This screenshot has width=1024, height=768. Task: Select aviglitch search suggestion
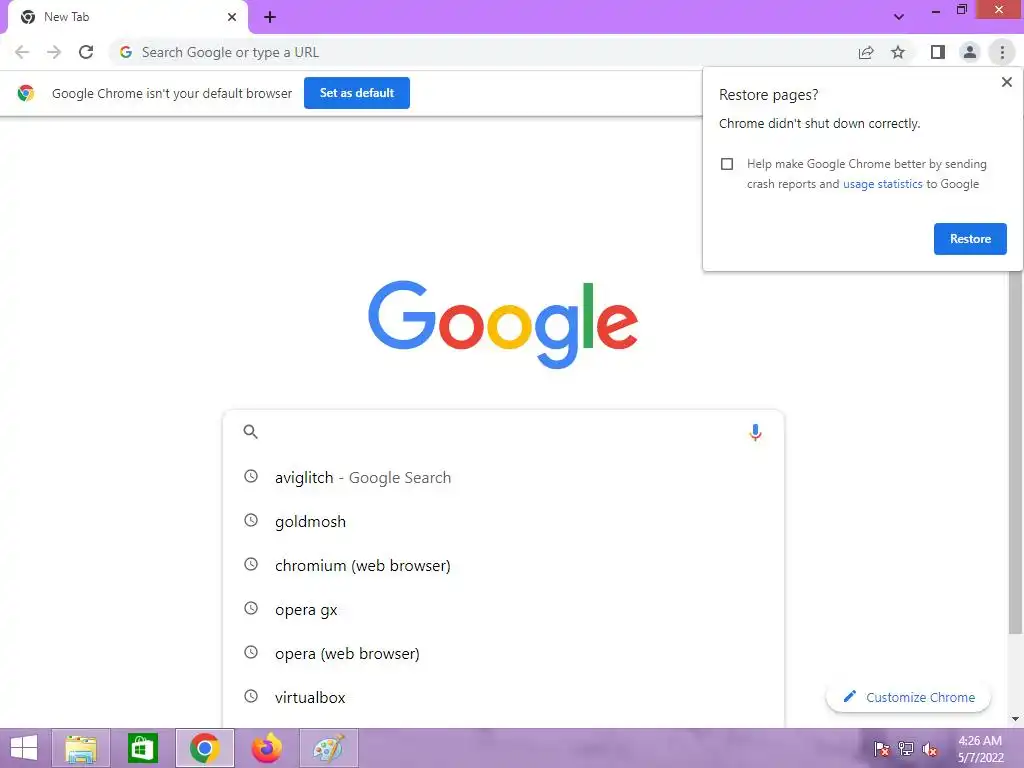(x=503, y=477)
